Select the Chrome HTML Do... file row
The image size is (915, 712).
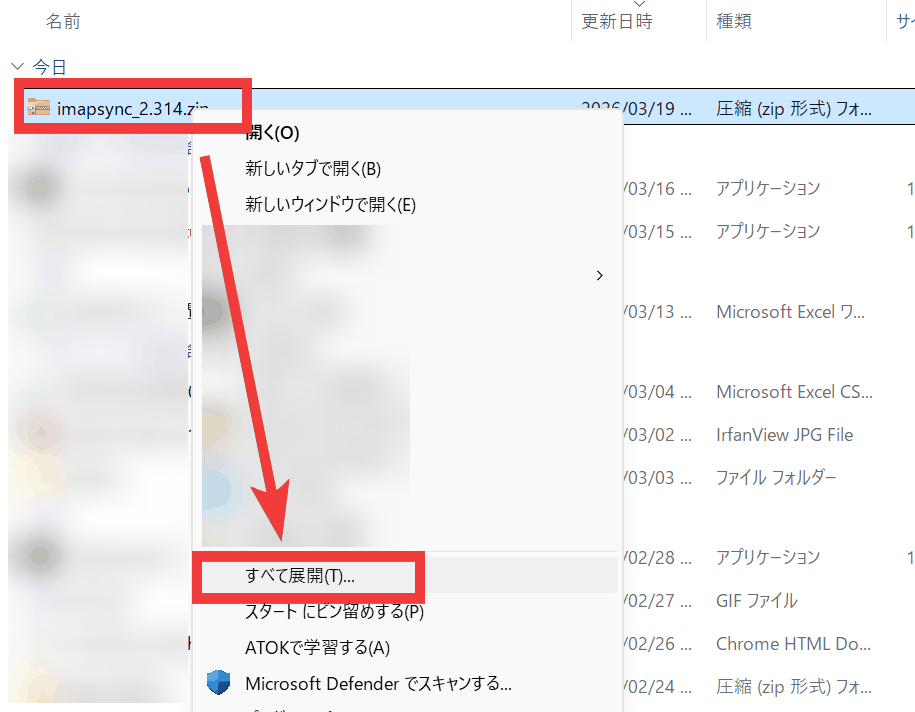point(793,645)
